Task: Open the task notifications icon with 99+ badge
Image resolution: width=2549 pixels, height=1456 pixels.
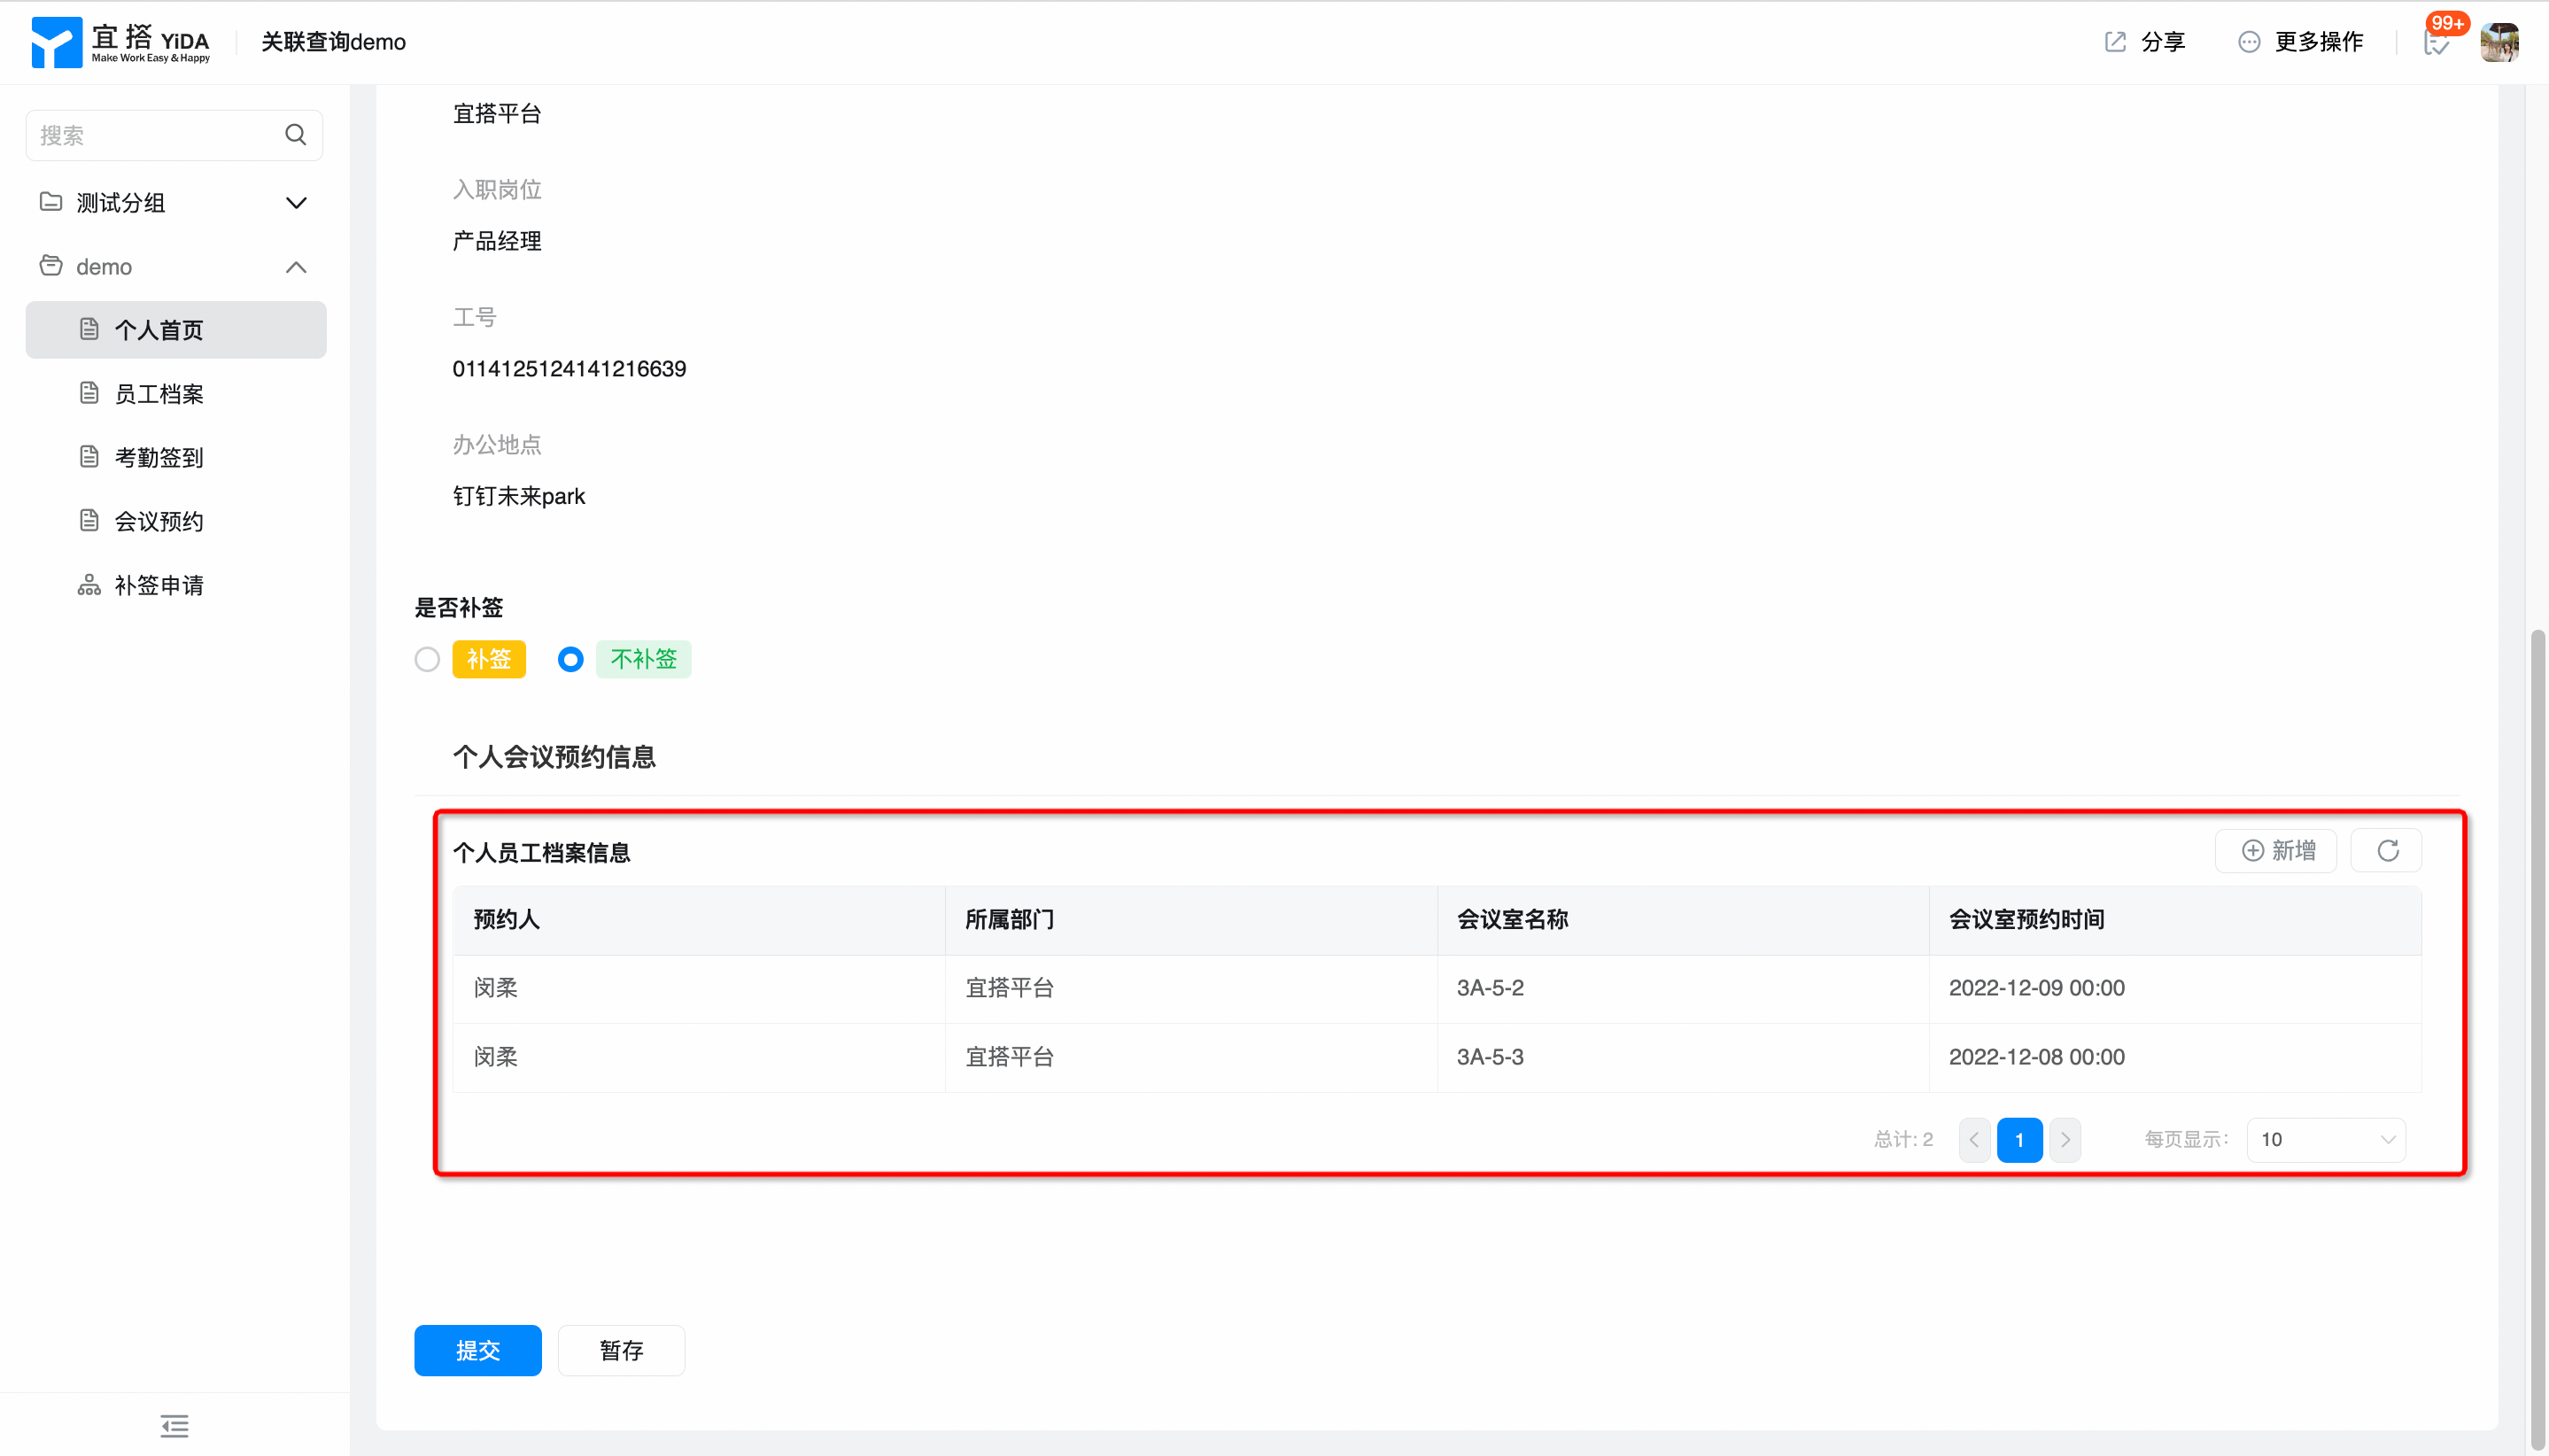Action: (2437, 41)
